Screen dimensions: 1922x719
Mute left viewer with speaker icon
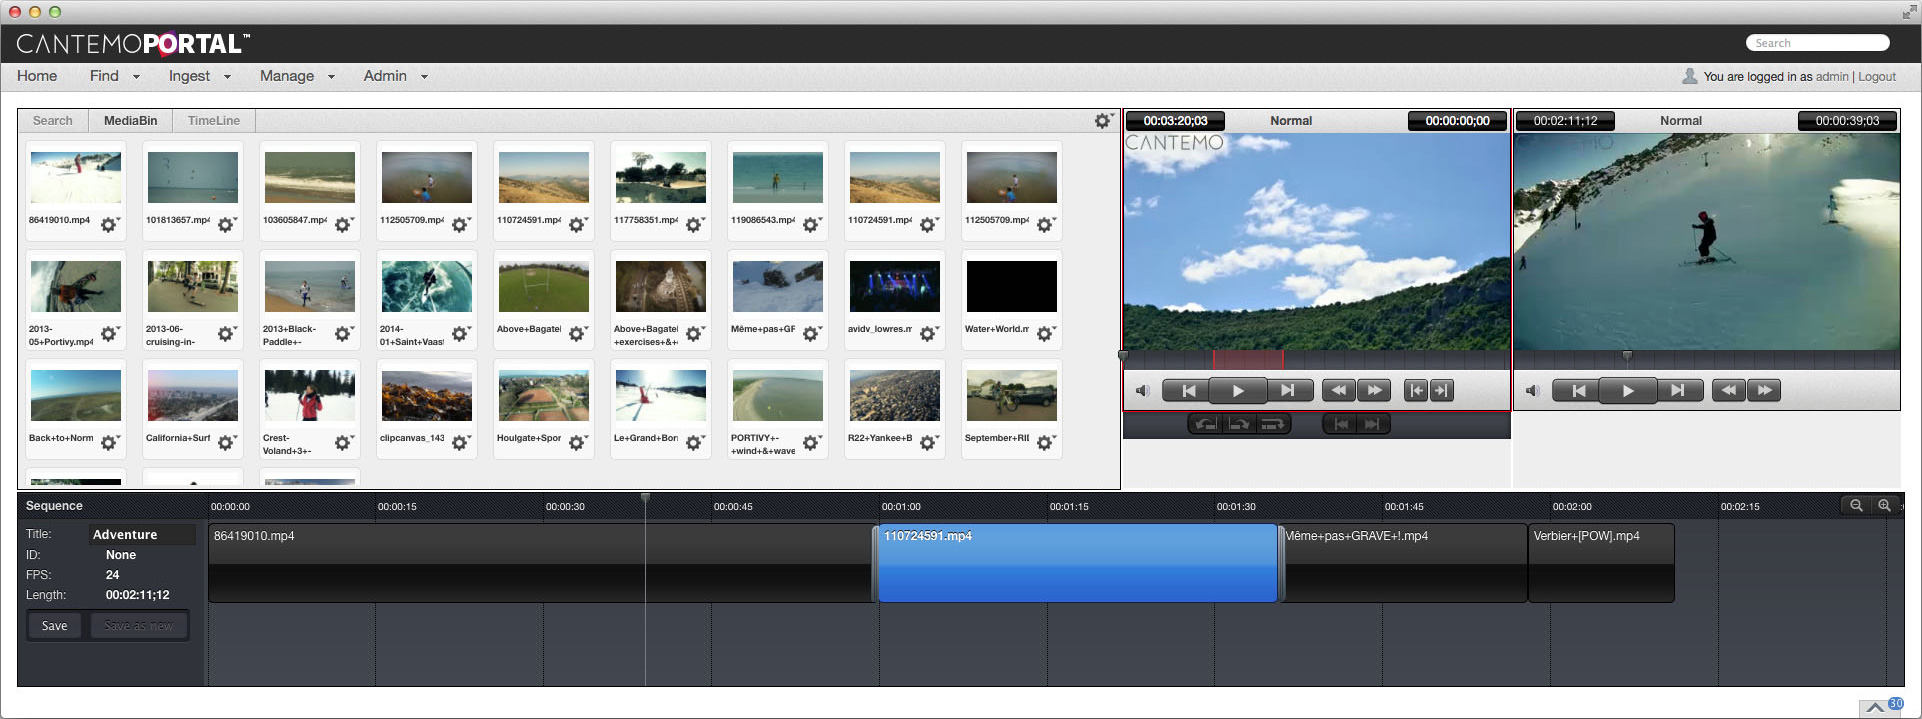click(1142, 391)
